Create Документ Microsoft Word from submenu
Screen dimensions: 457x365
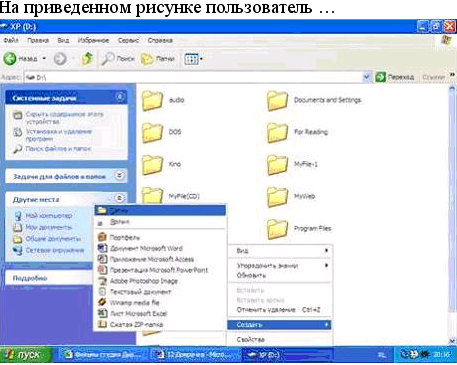point(160,248)
